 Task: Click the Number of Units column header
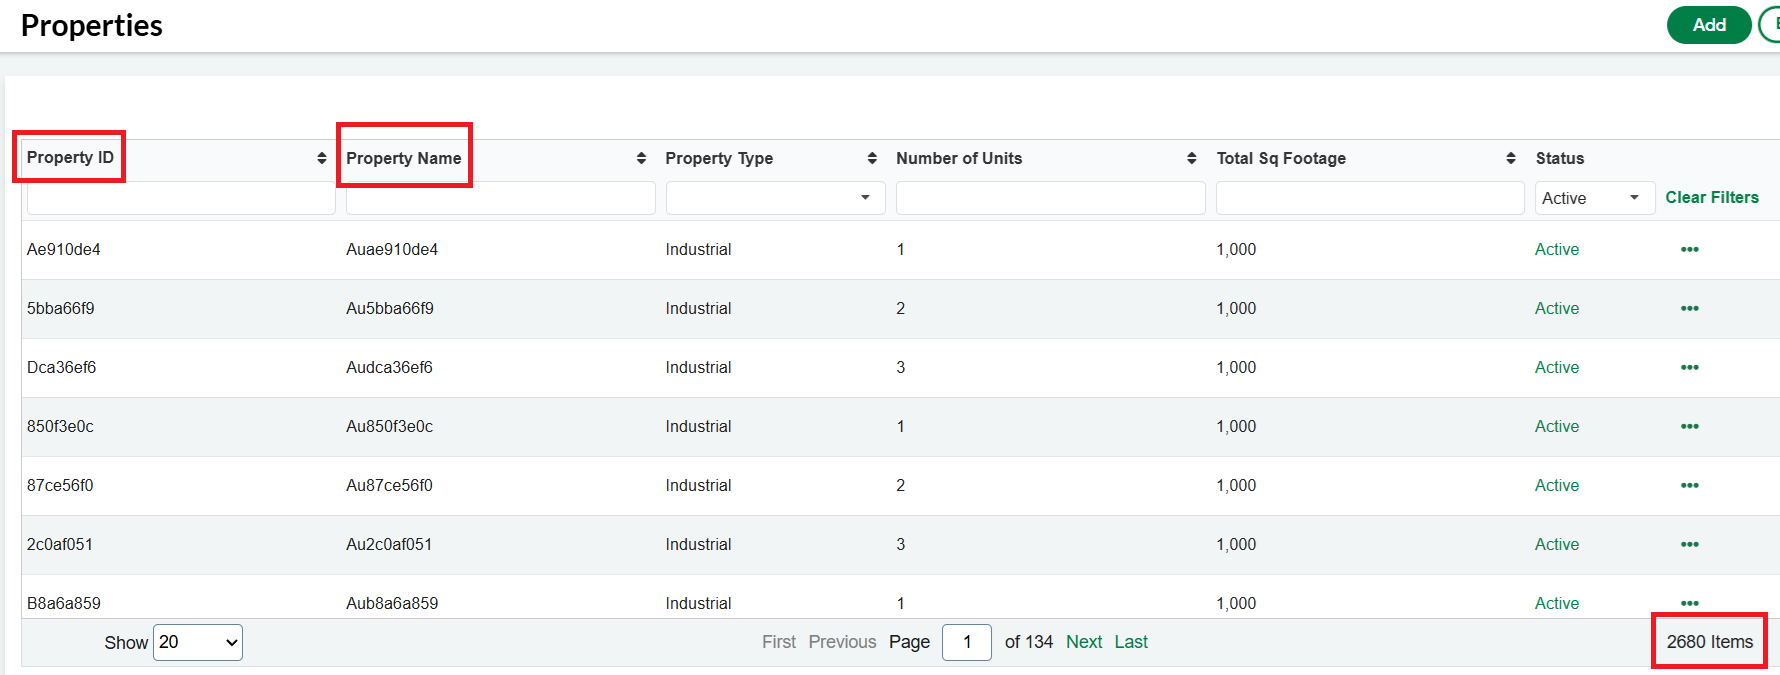pyautogui.click(x=959, y=158)
